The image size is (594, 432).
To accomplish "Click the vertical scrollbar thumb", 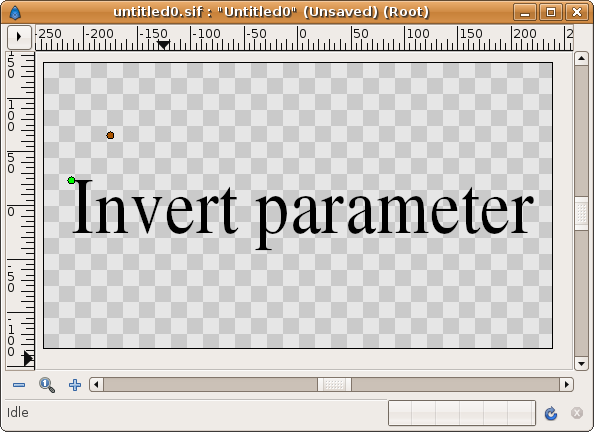I will (x=581, y=213).
